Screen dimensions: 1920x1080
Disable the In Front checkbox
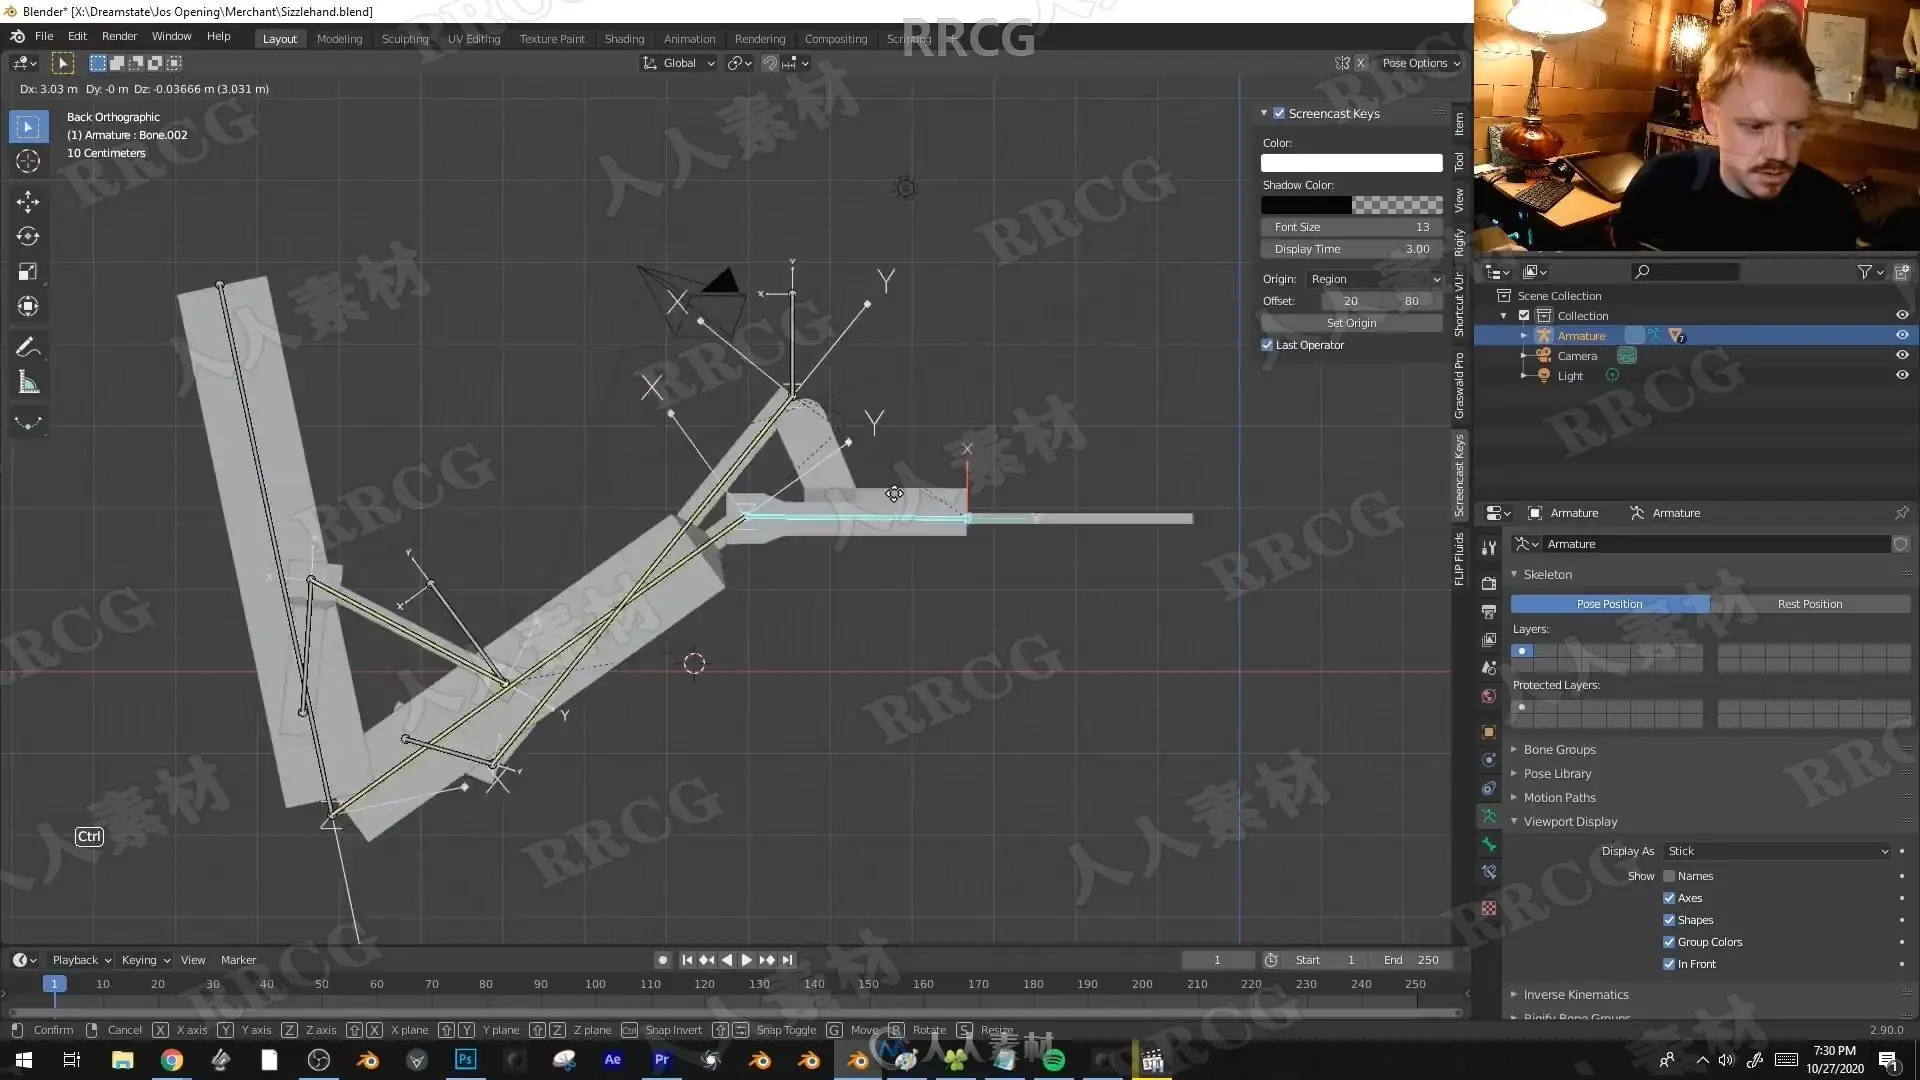click(x=1669, y=964)
